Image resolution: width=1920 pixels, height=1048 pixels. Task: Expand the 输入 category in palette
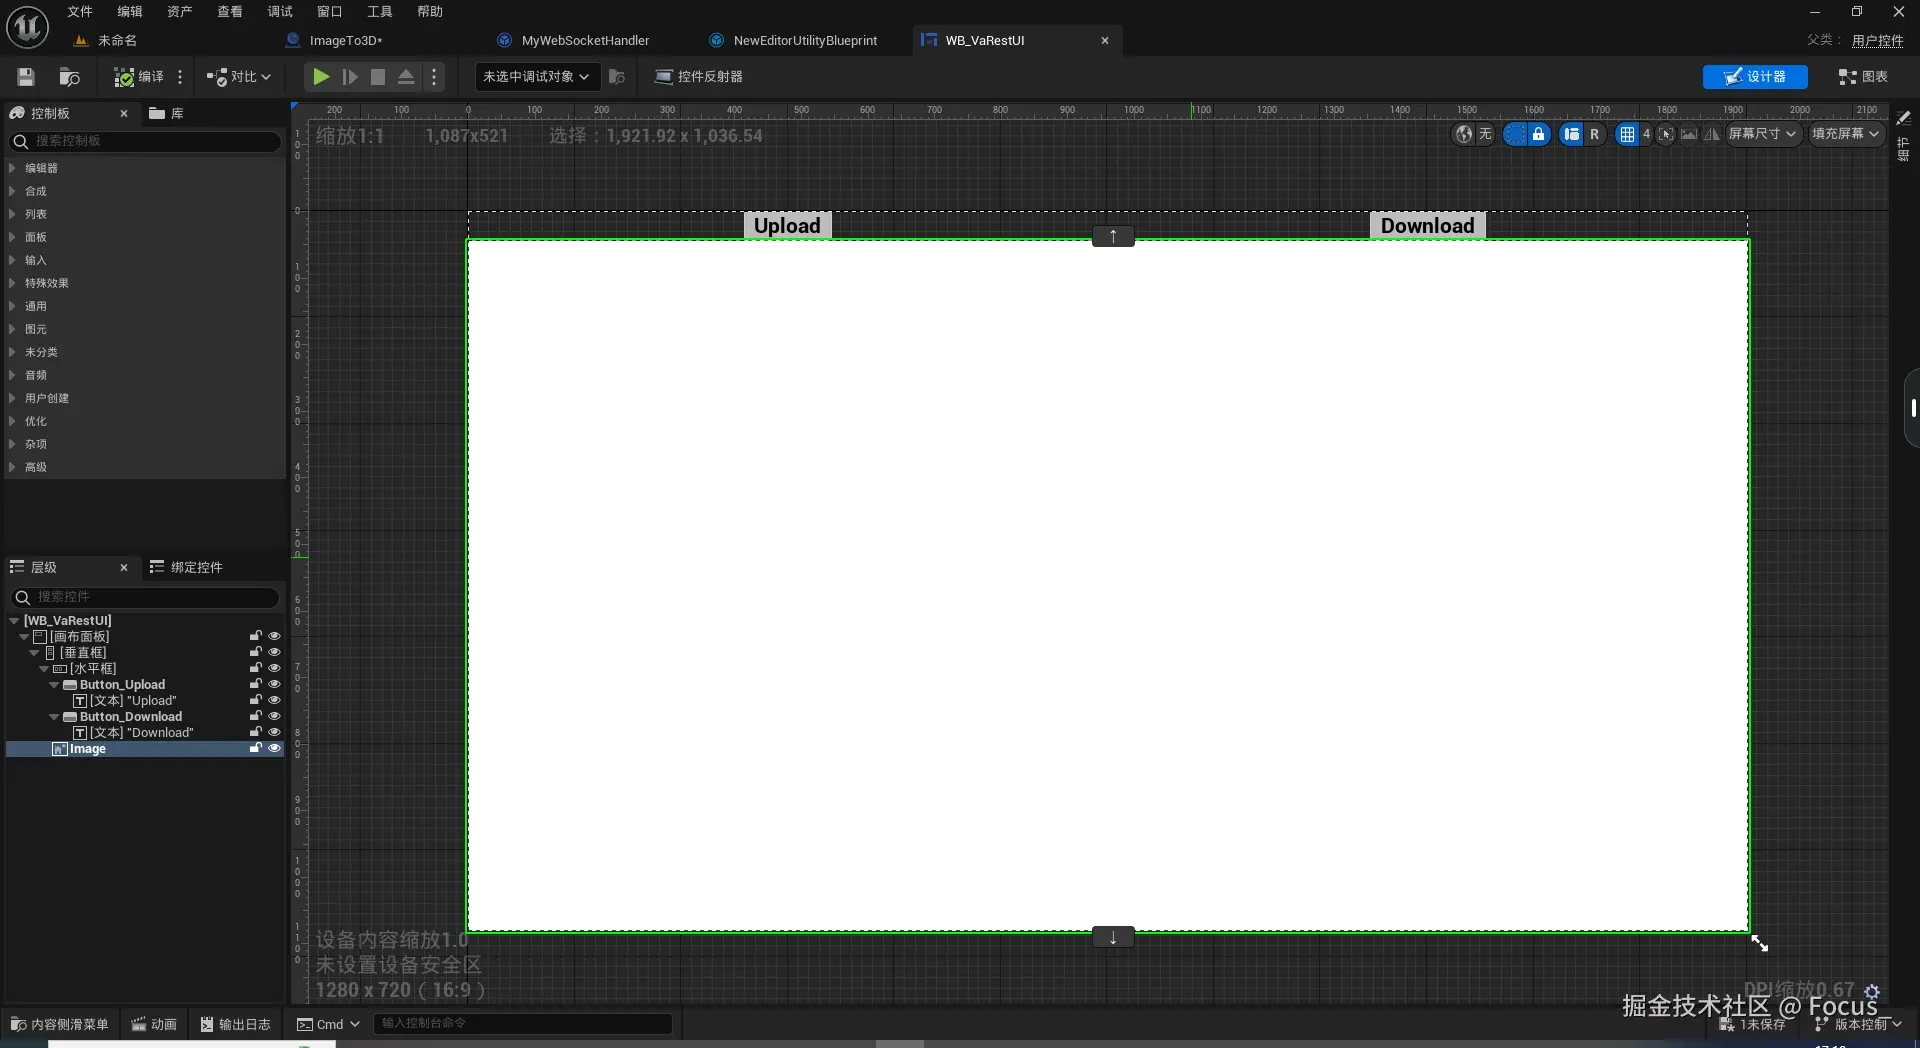click(x=36, y=260)
